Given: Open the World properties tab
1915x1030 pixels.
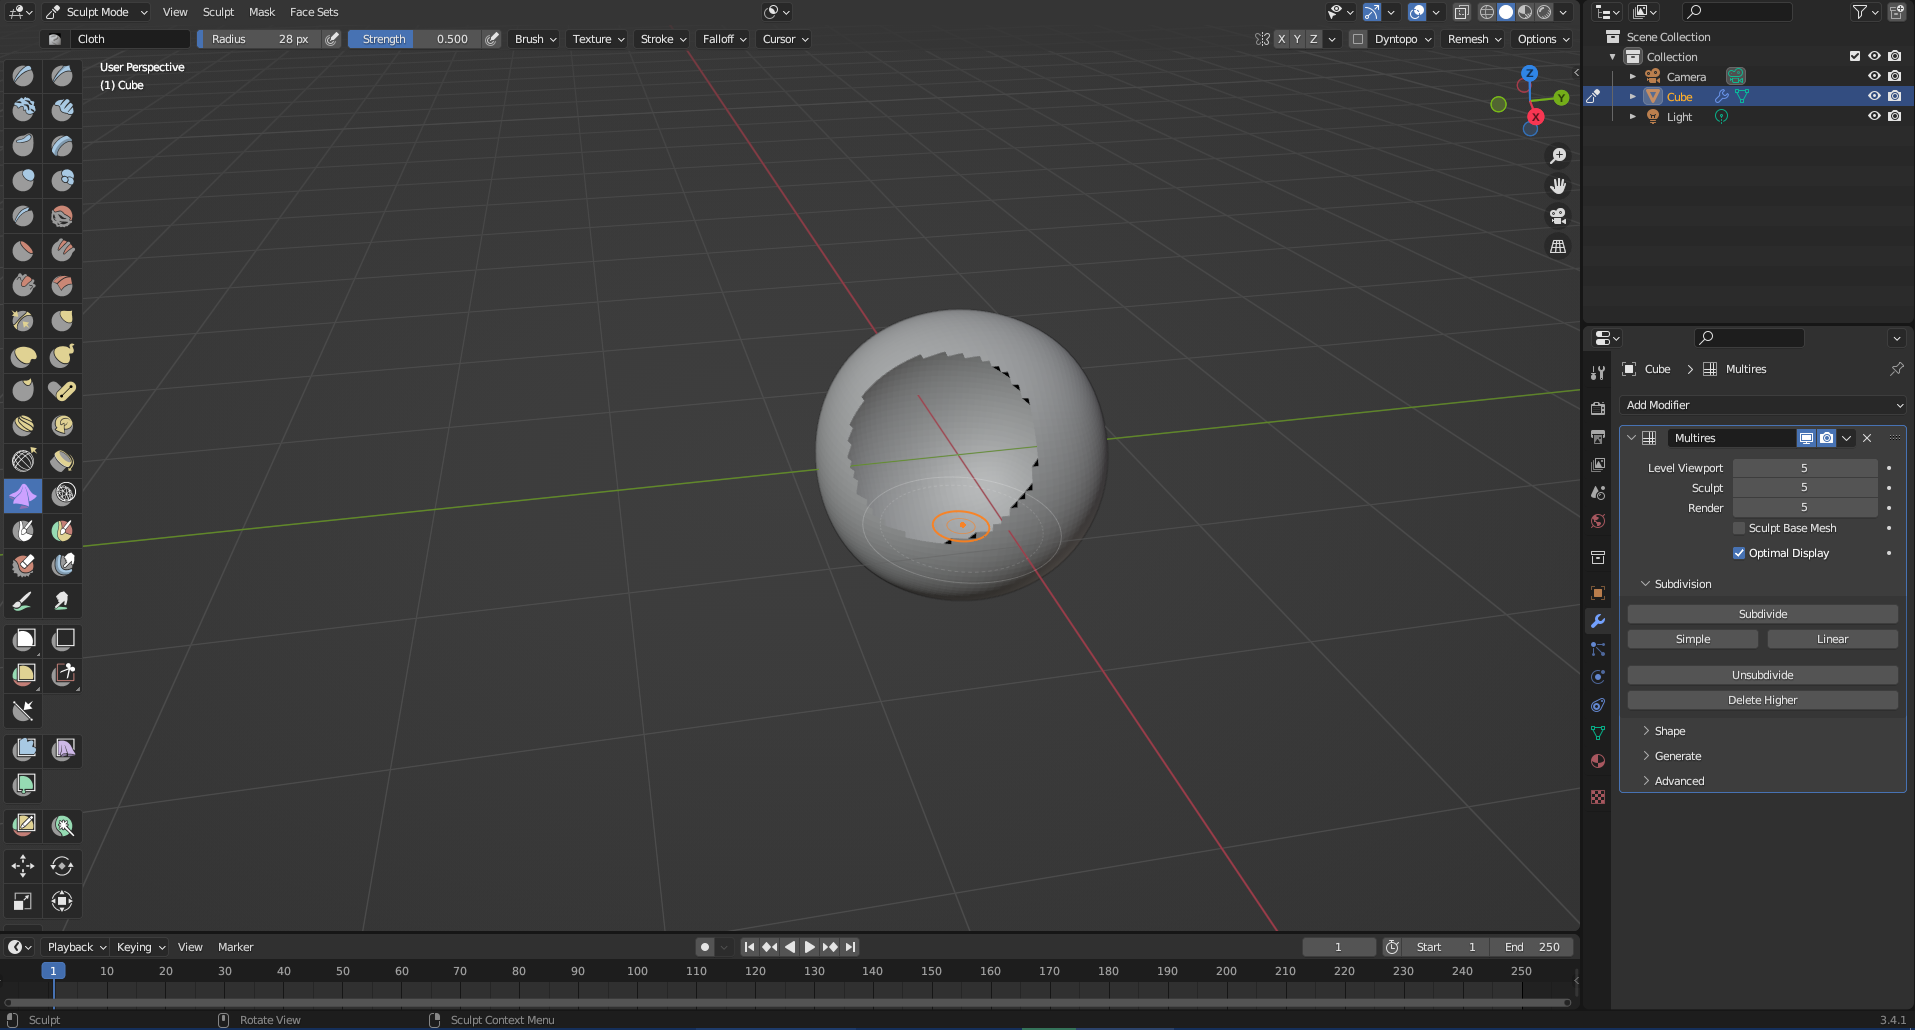Looking at the screenshot, I should (1598, 521).
